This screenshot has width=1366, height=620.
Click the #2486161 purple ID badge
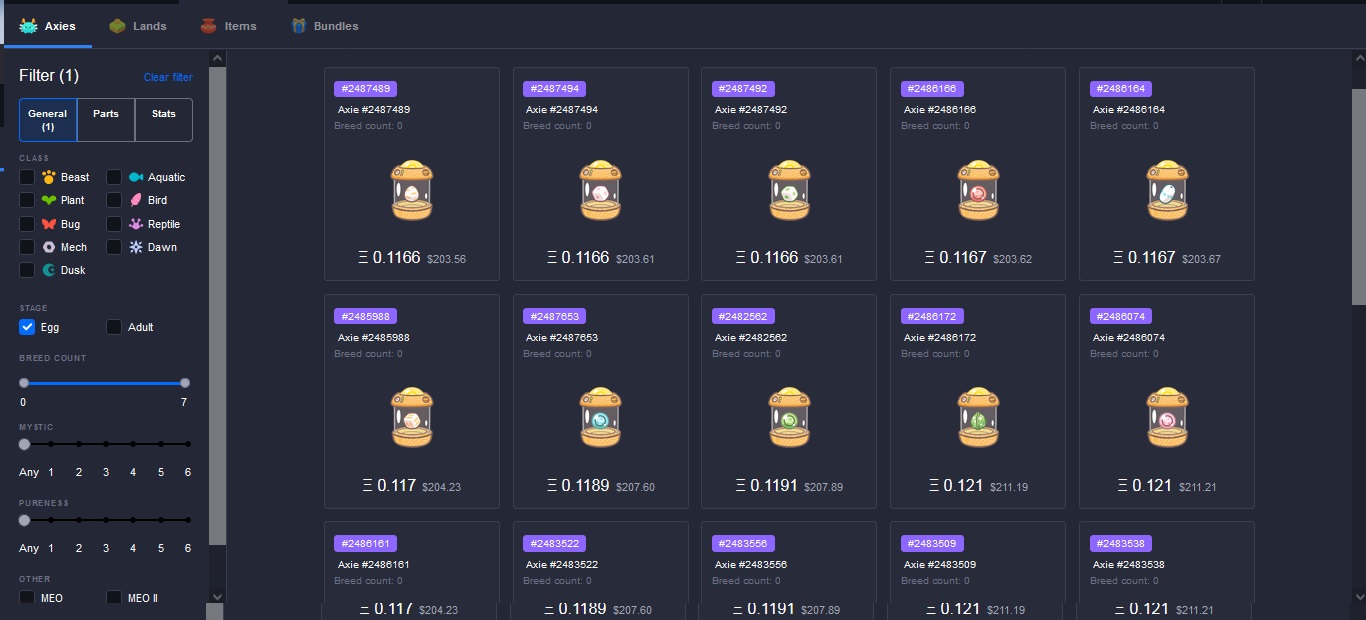click(365, 543)
